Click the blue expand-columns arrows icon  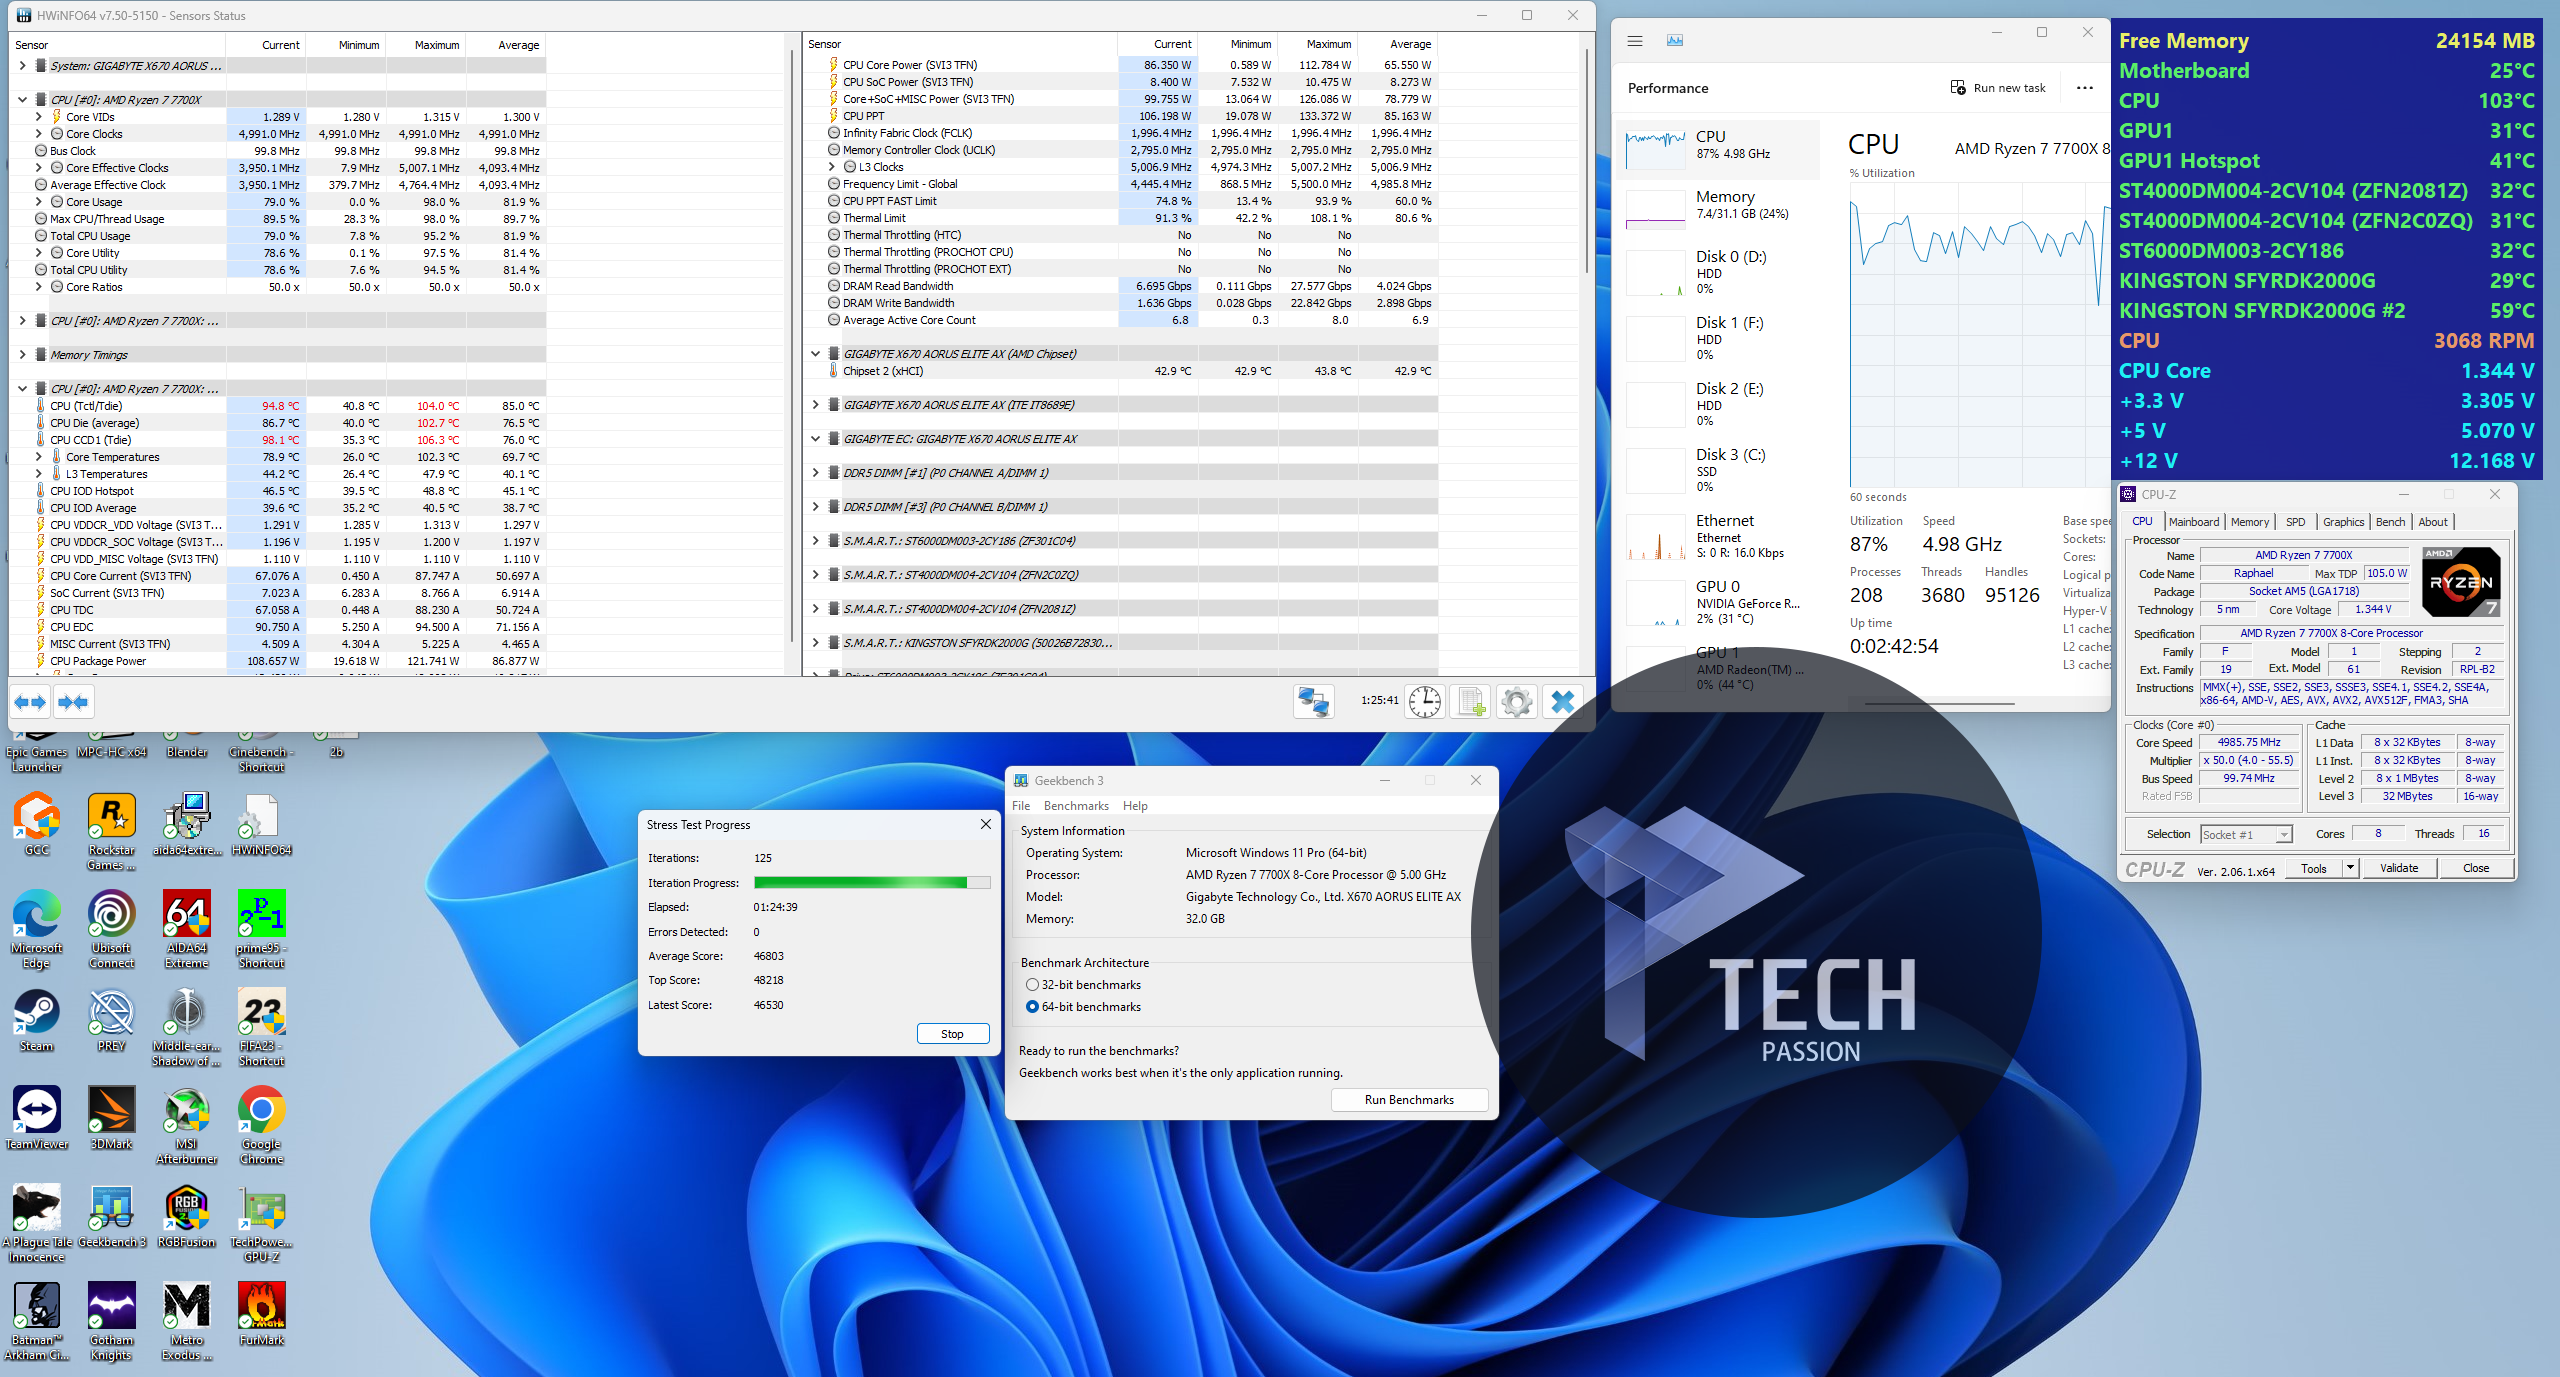click(x=30, y=702)
